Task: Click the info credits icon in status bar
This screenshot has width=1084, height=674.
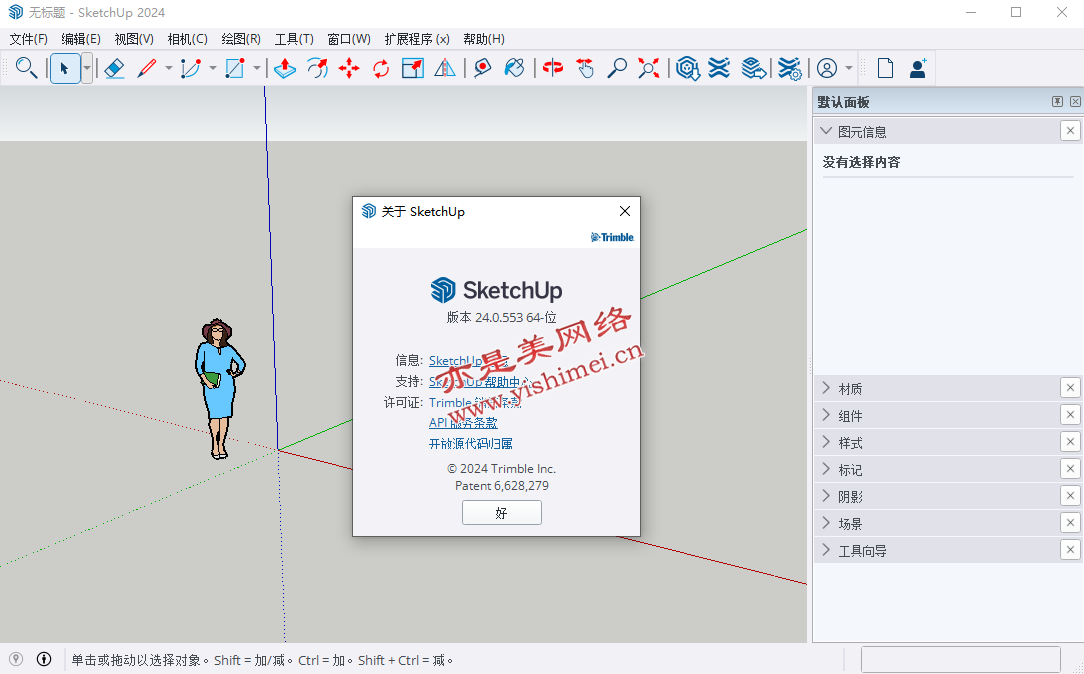Action: pos(44,659)
